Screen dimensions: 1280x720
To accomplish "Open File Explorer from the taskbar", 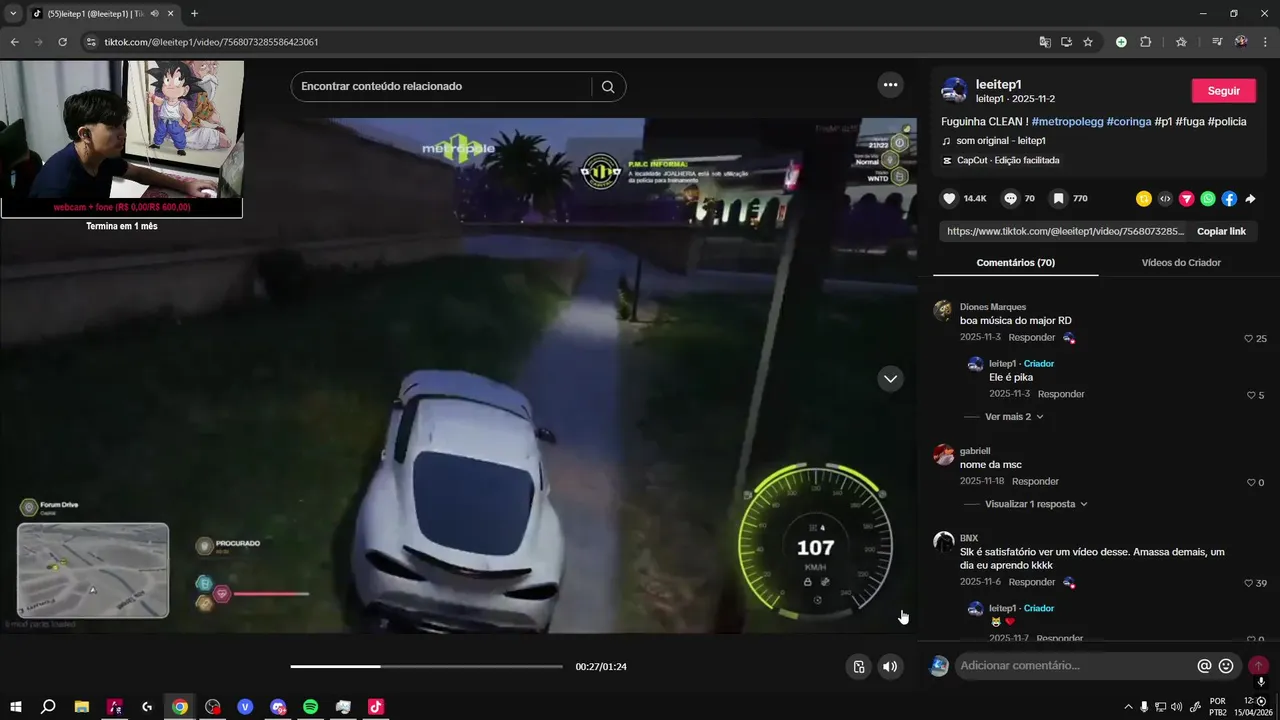I will pos(82,707).
